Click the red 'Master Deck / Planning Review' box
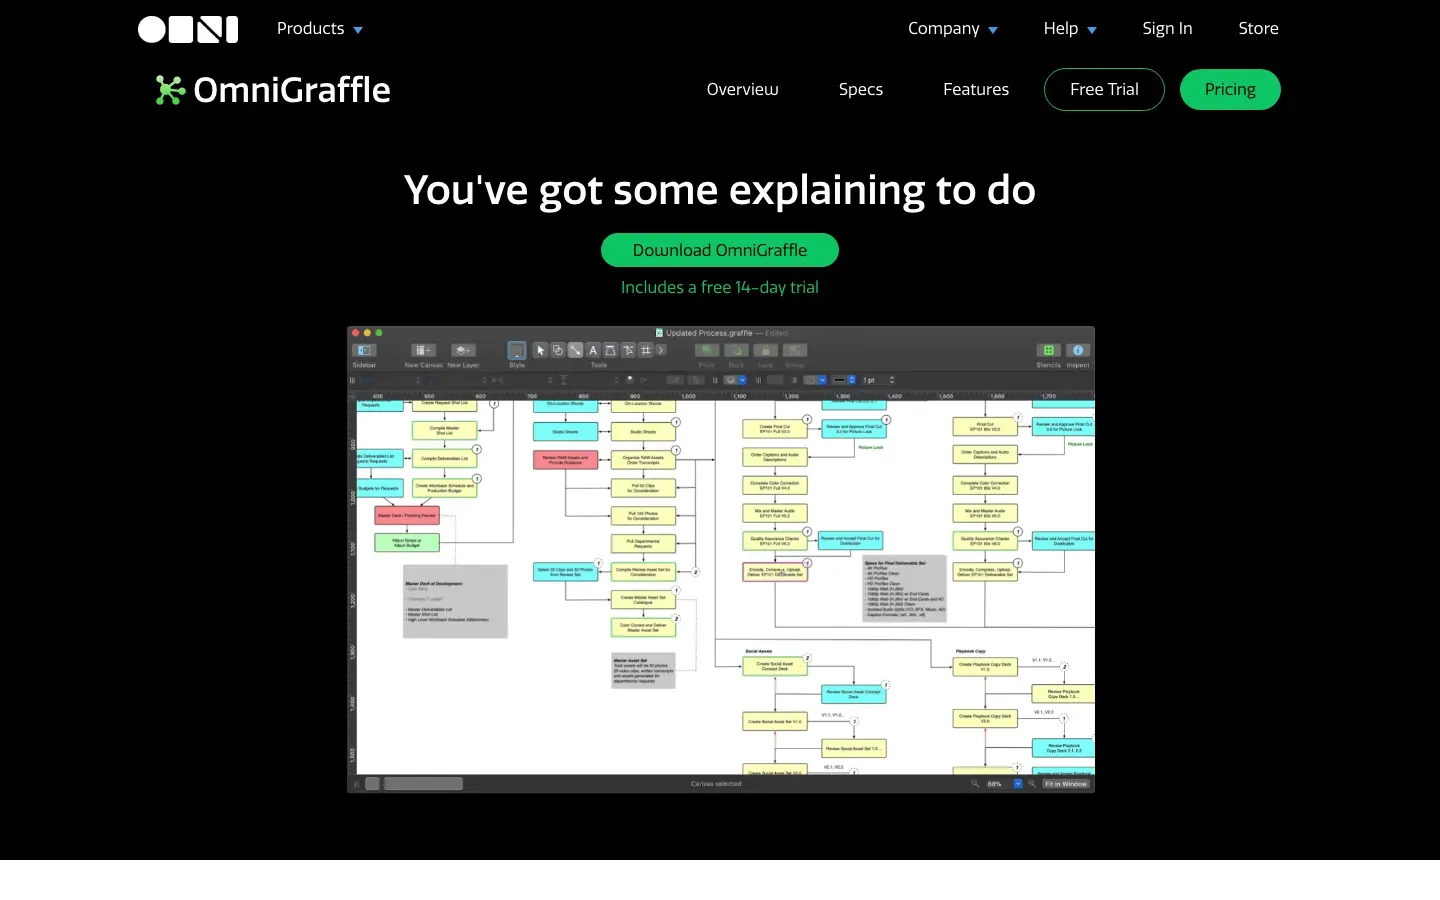The image size is (1440, 900). [x=406, y=516]
